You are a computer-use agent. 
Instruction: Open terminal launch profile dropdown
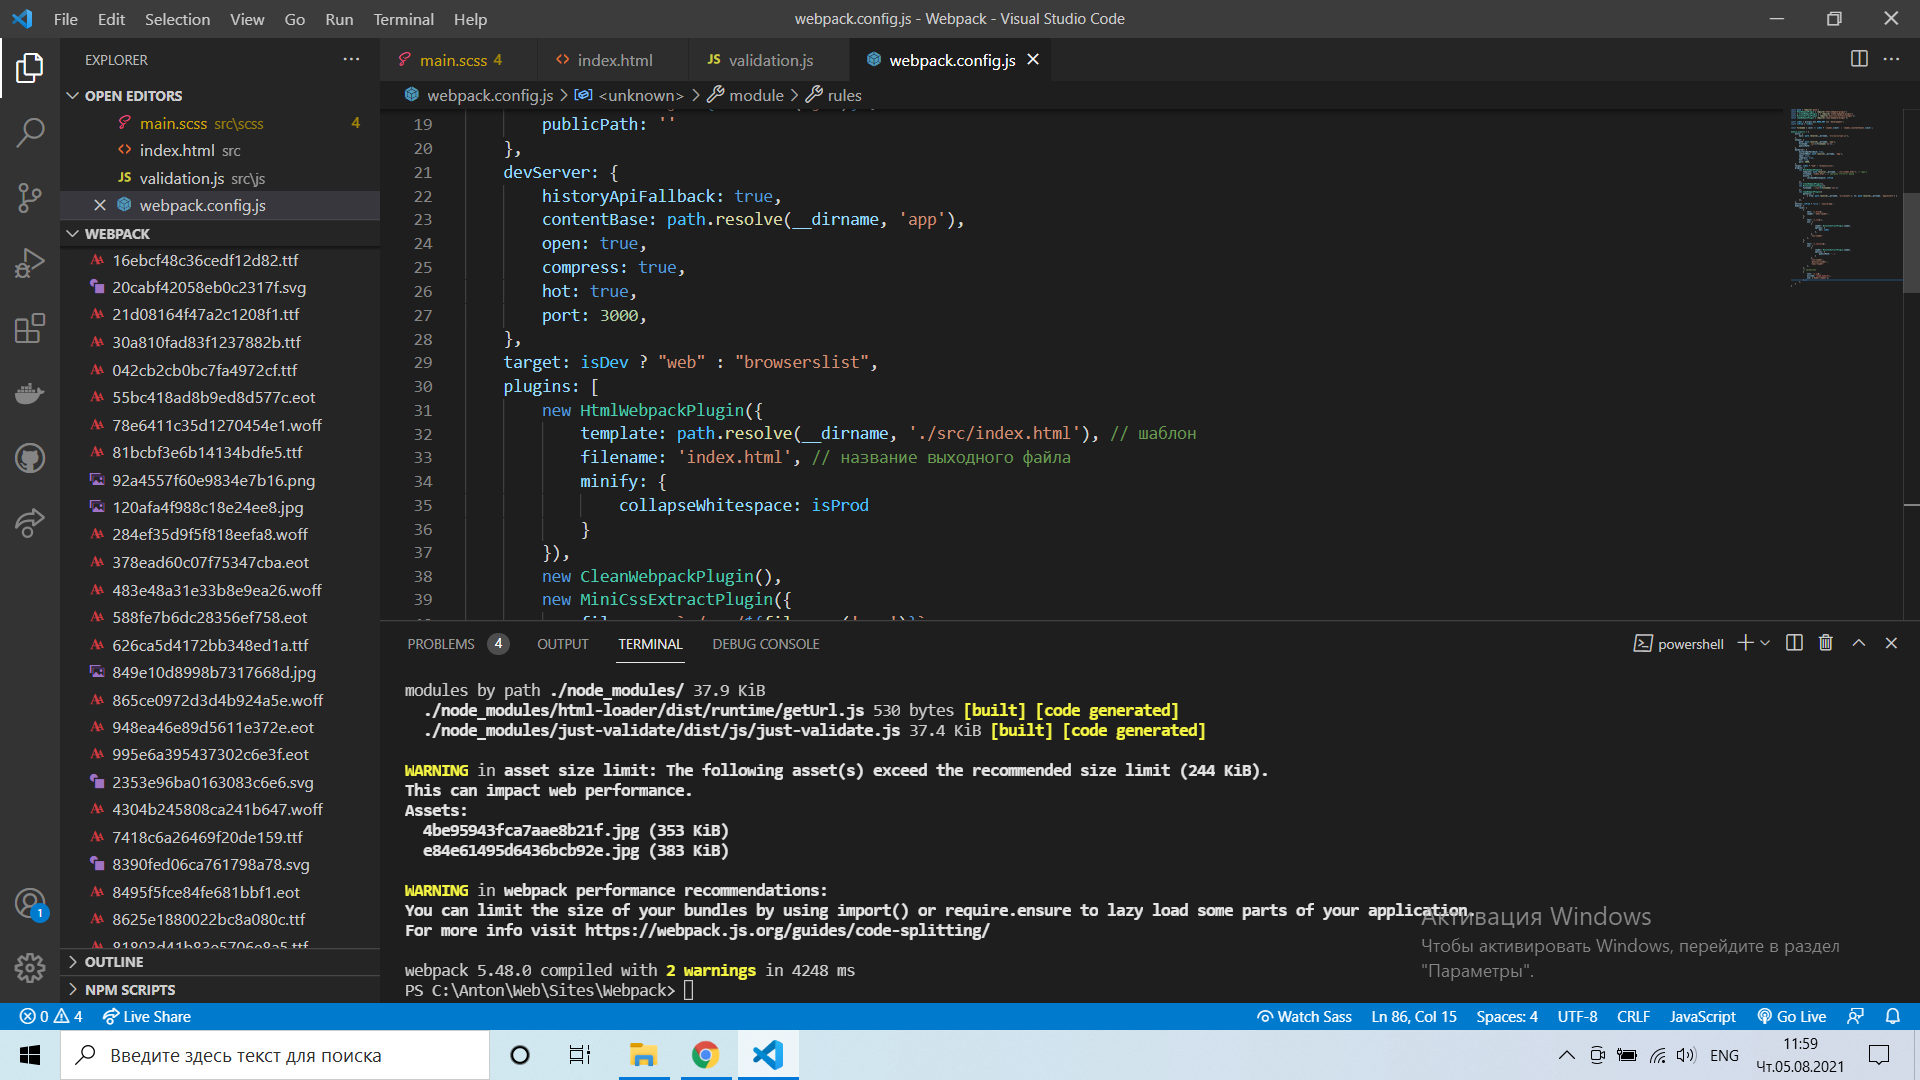1765,643
